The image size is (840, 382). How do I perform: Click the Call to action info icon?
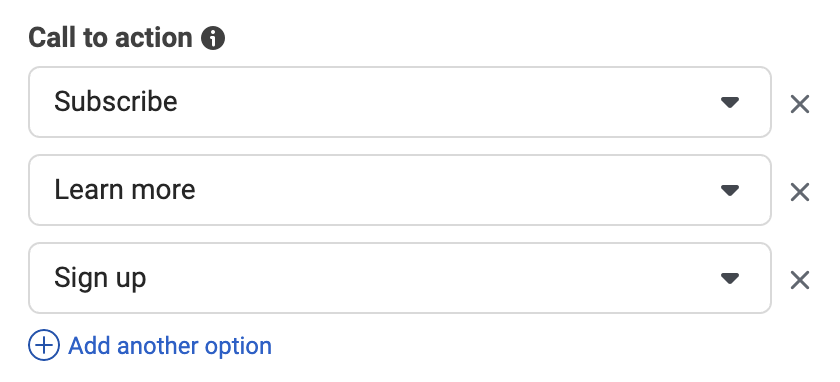(213, 39)
